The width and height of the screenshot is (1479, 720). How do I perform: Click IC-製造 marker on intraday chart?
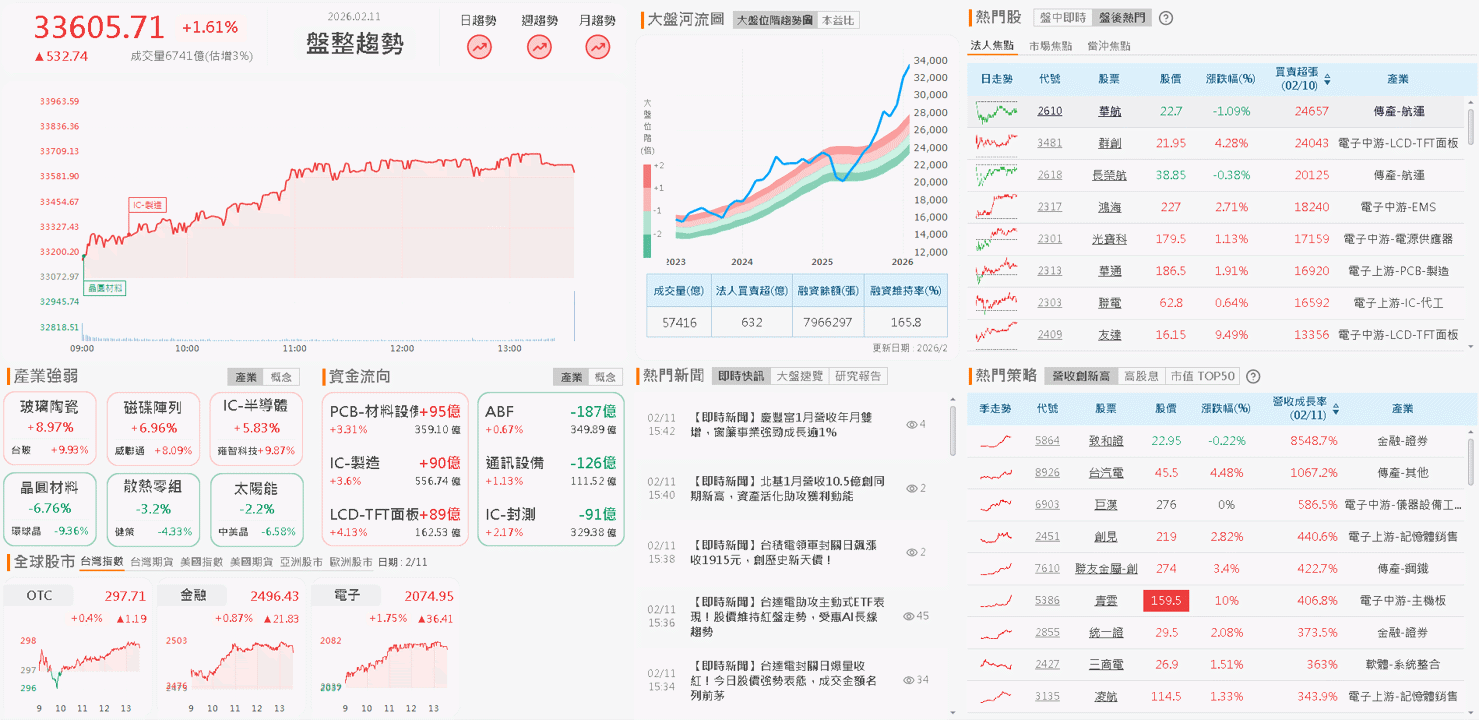click(148, 205)
